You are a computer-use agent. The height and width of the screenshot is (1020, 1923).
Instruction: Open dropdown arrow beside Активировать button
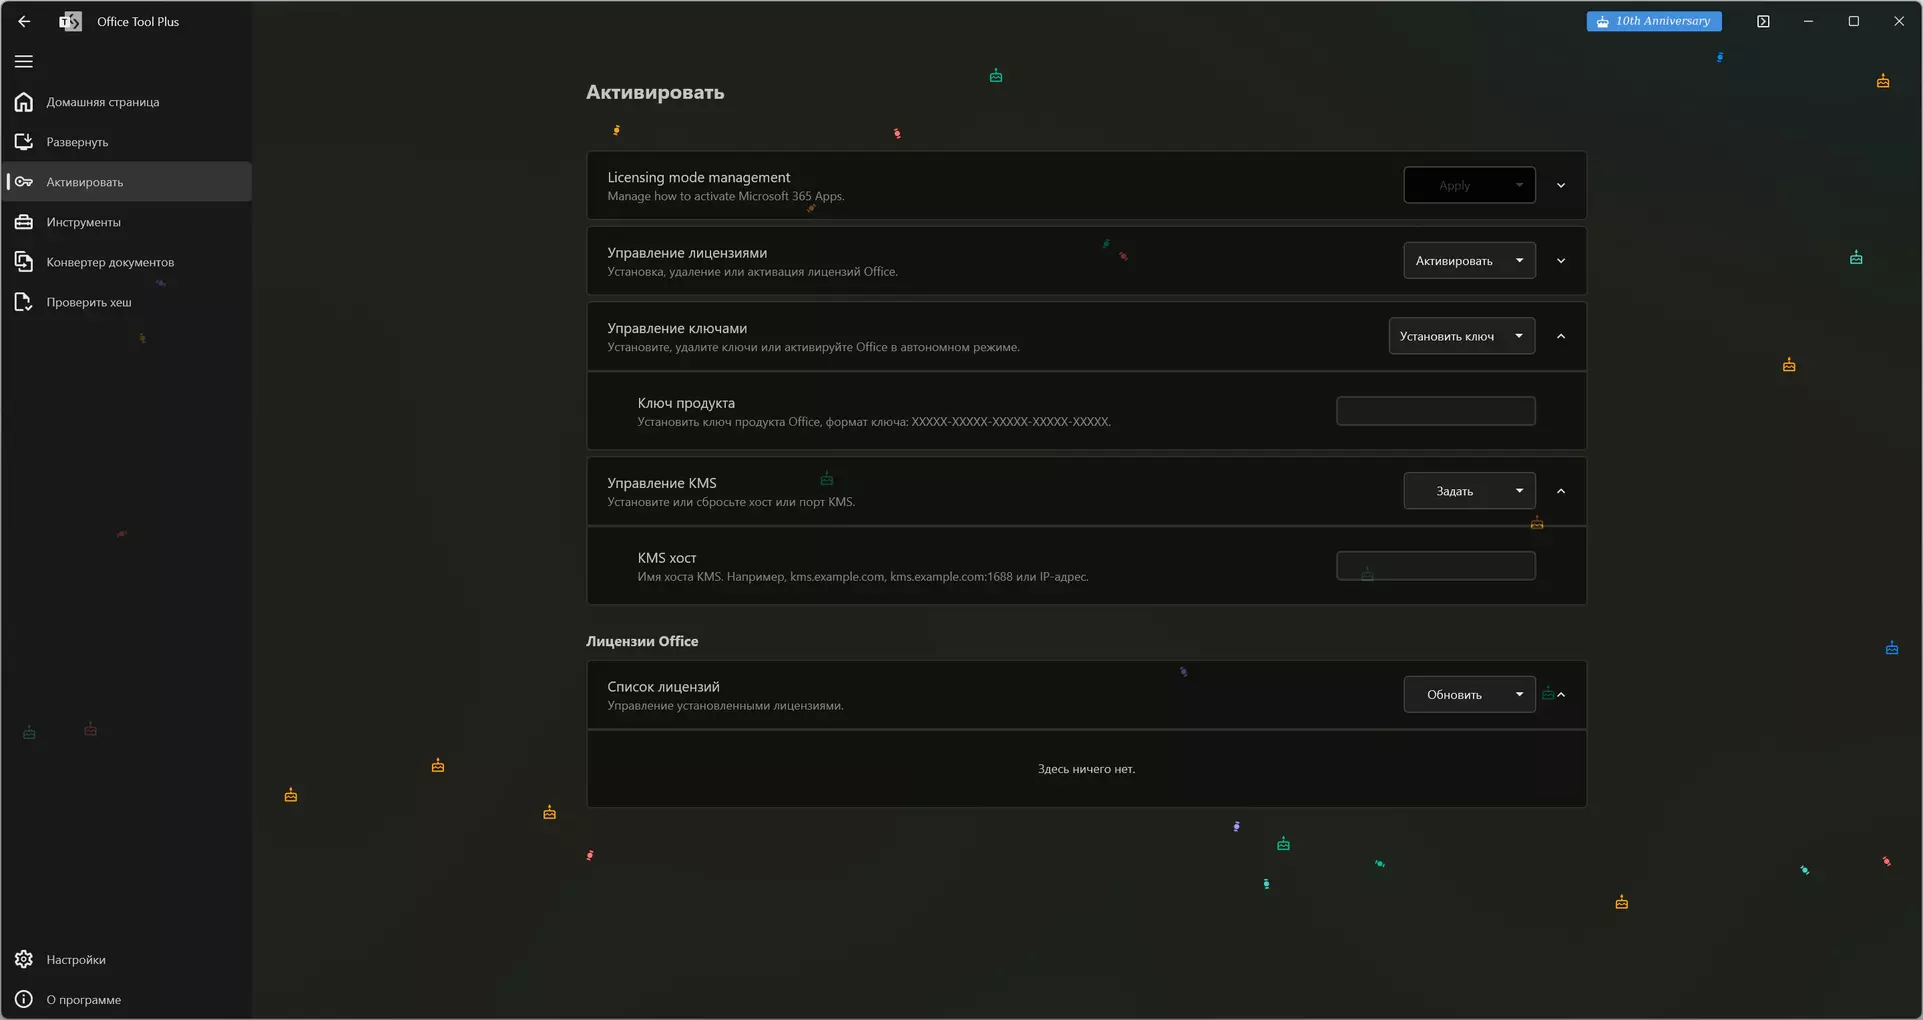(1519, 261)
